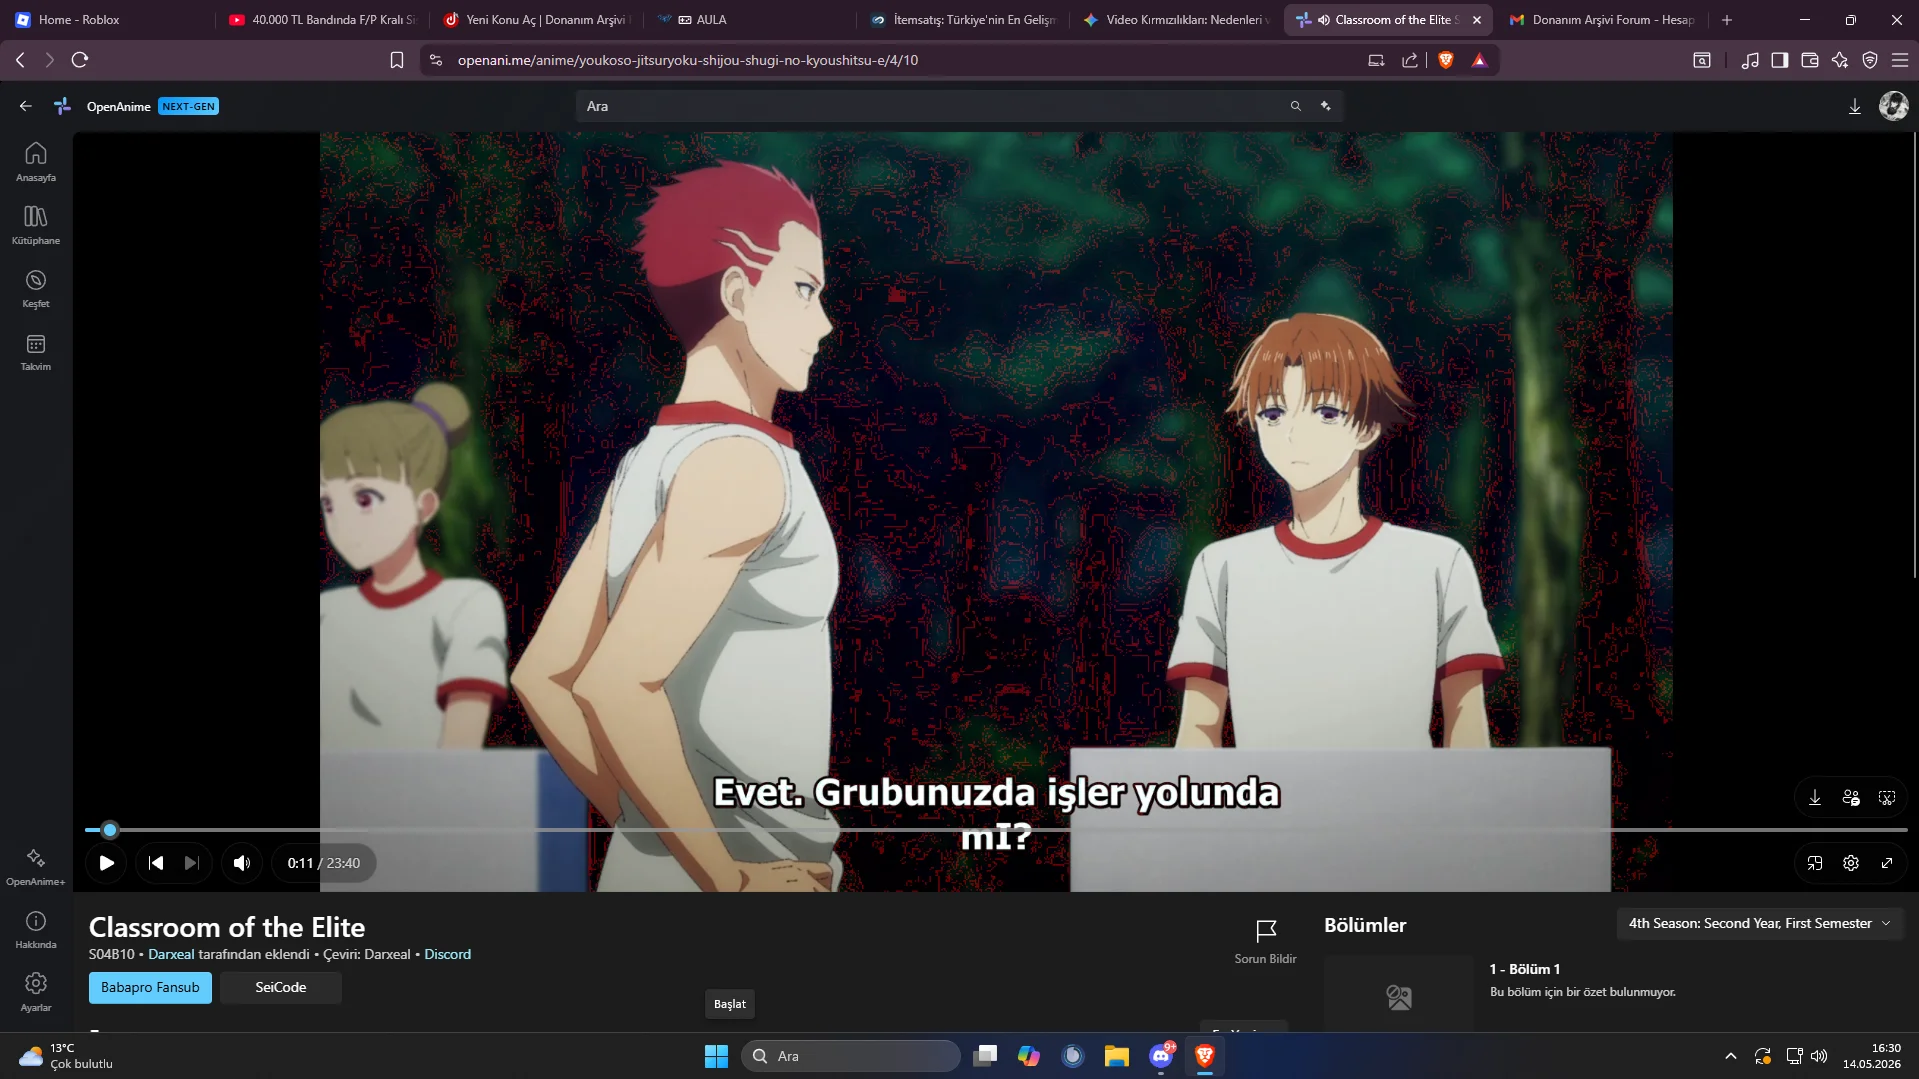Viewport: 1919px width, 1079px height.
Task: Open a new browser tab
Action: (1727, 20)
